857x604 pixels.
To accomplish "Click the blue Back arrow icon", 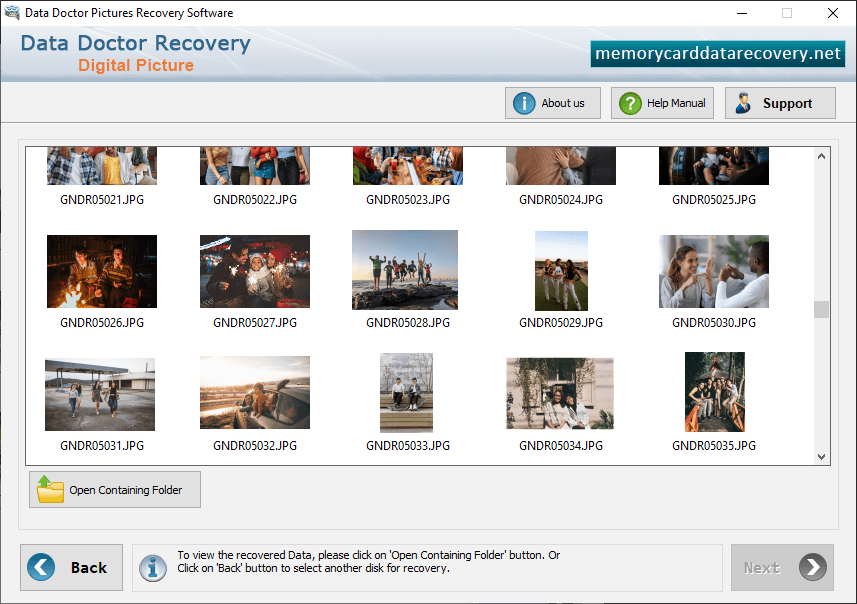I will [x=41, y=567].
